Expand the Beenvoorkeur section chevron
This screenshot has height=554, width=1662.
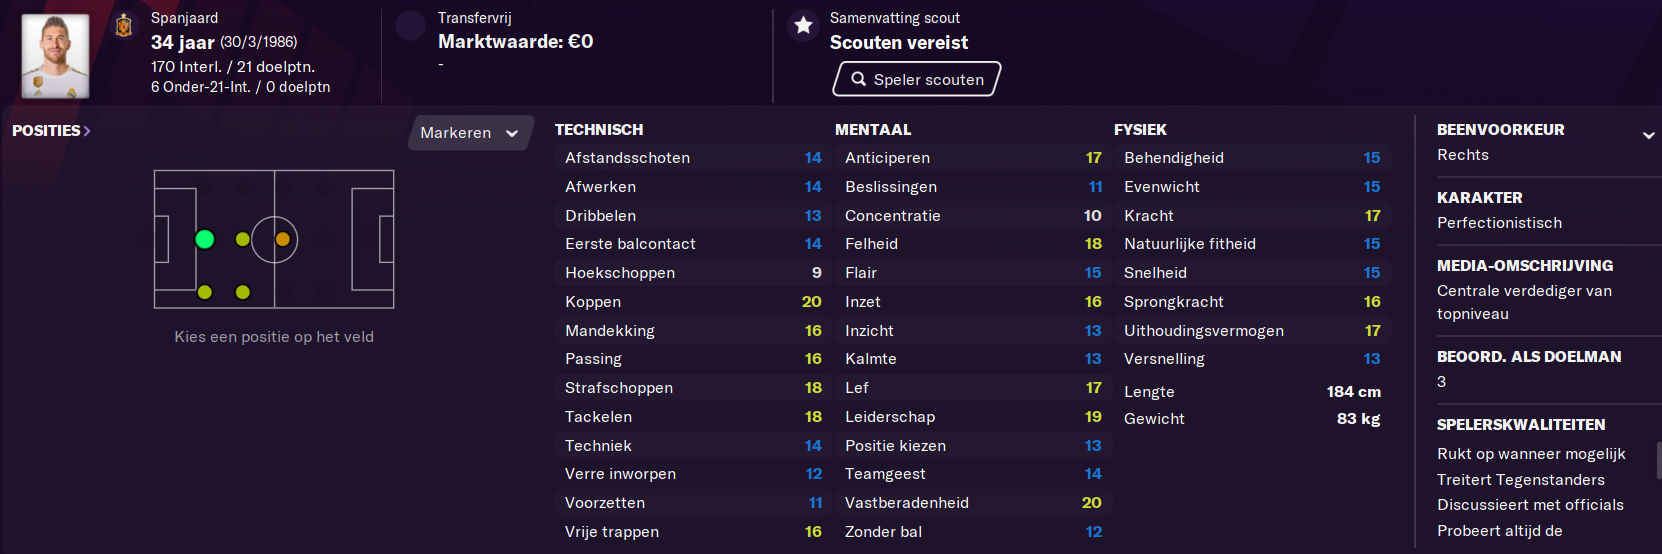coord(1648,135)
